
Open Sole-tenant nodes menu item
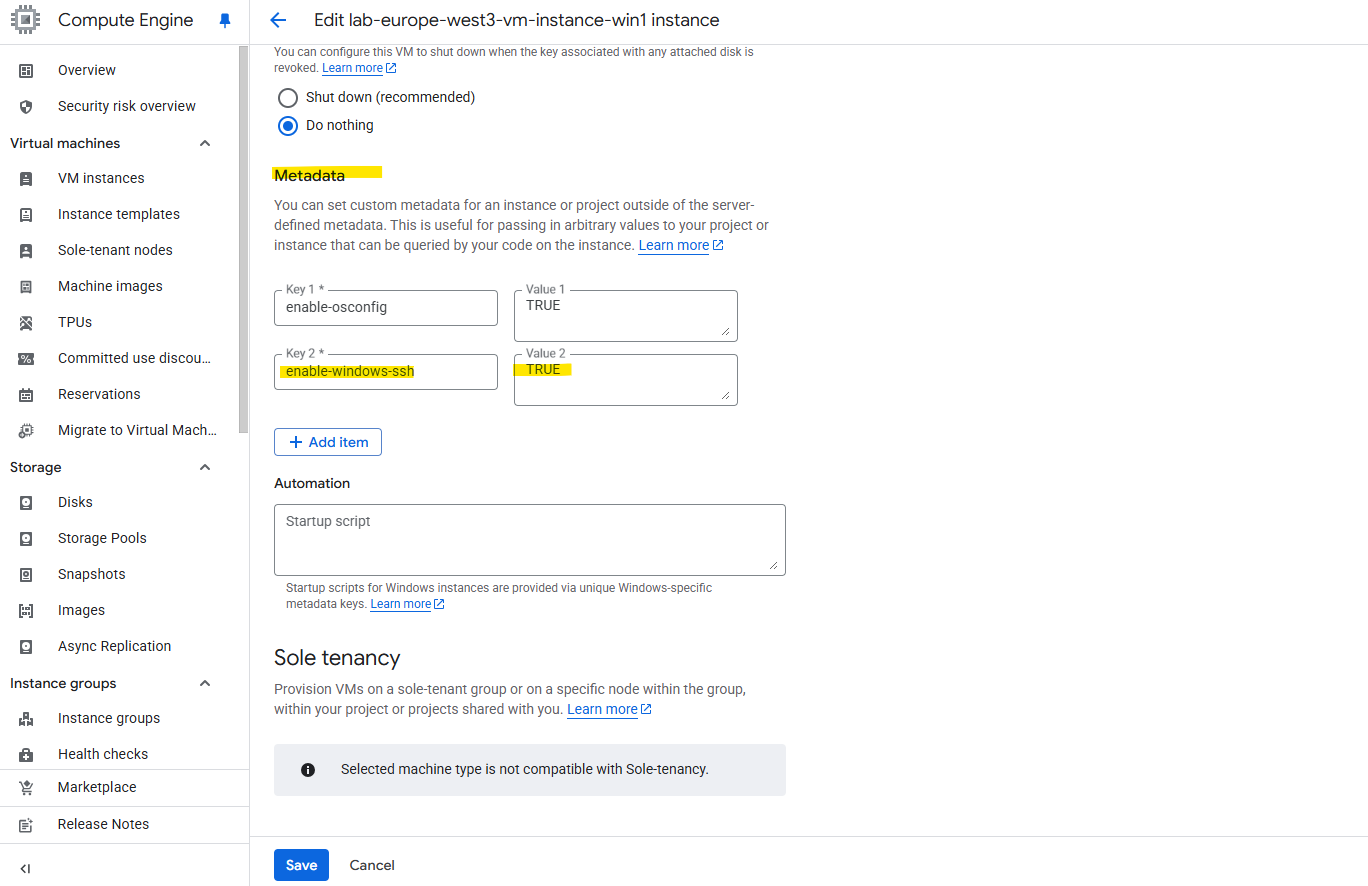(x=115, y=250)
